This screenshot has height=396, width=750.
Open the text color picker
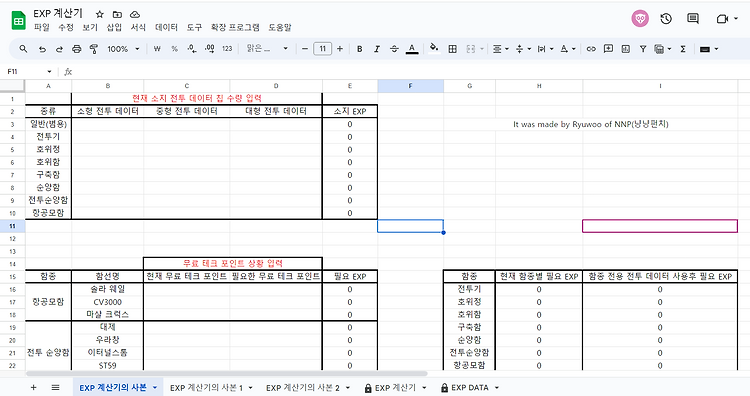412,49
